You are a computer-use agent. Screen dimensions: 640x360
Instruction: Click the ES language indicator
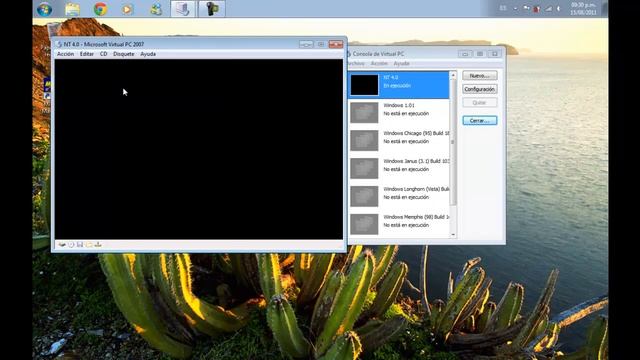pos(503,8)
